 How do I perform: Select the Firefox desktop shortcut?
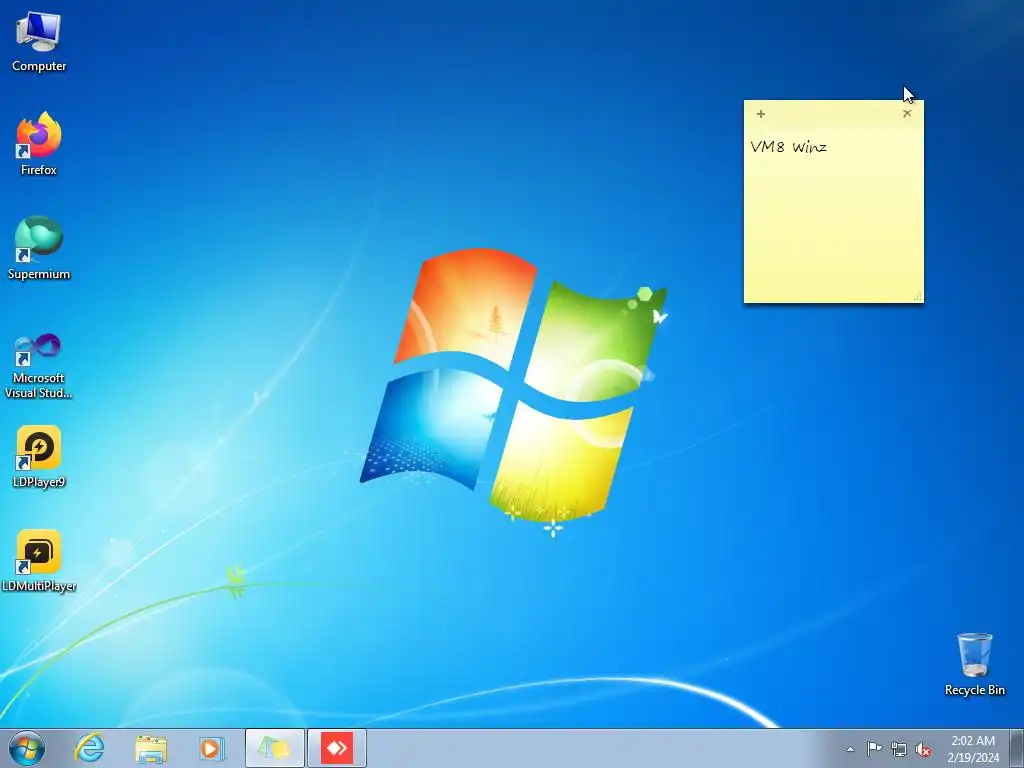point(39,144)
